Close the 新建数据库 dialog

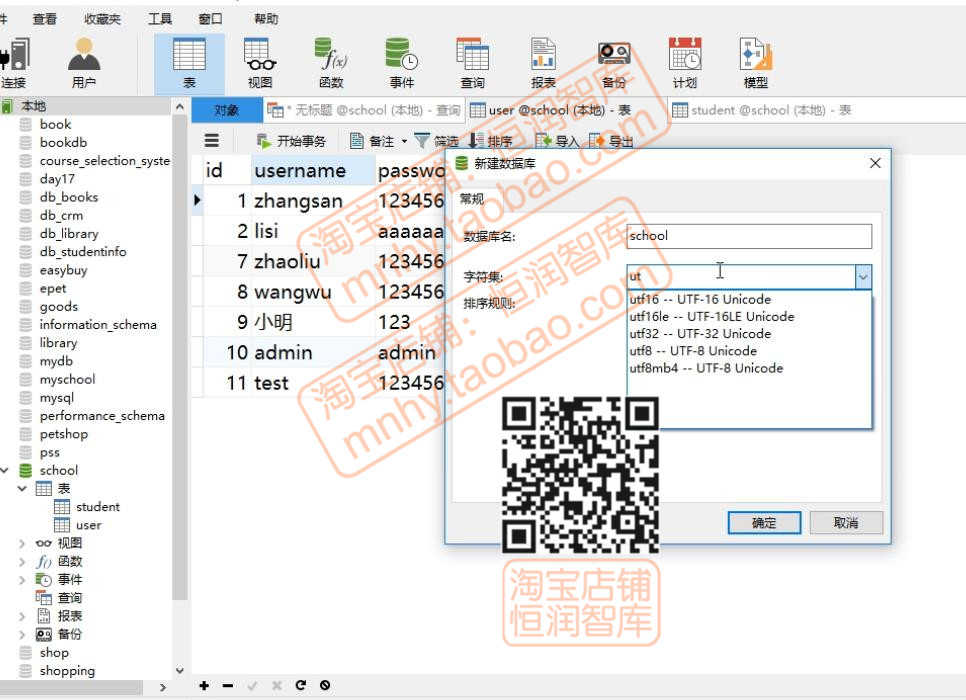point(875,163)
